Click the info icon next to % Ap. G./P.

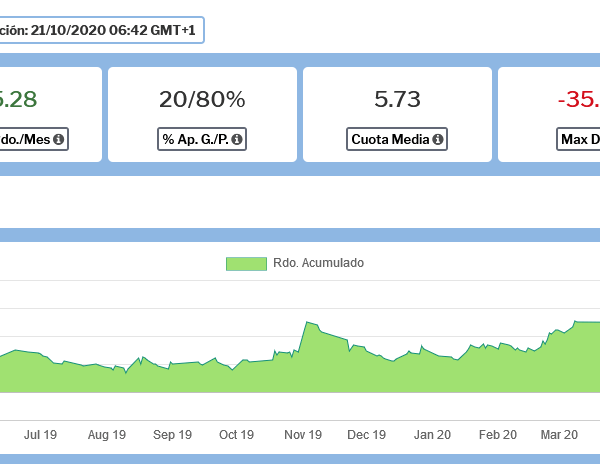coord(237,139)
